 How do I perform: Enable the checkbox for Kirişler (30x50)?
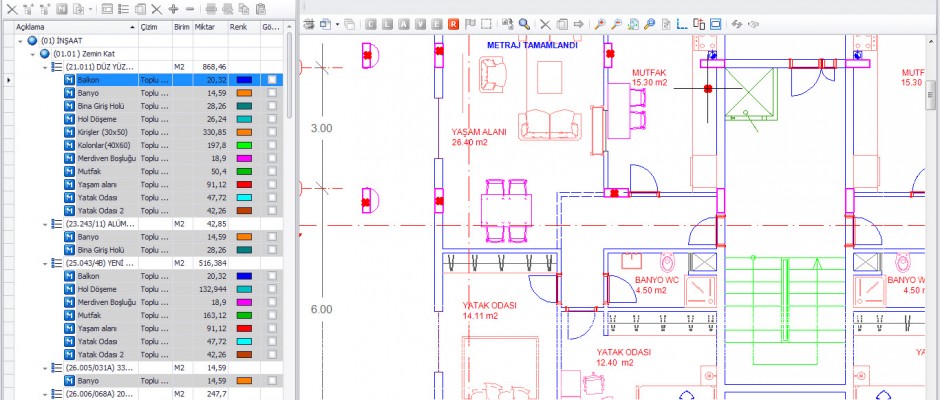pyautogui.click(x=273, y=132)
